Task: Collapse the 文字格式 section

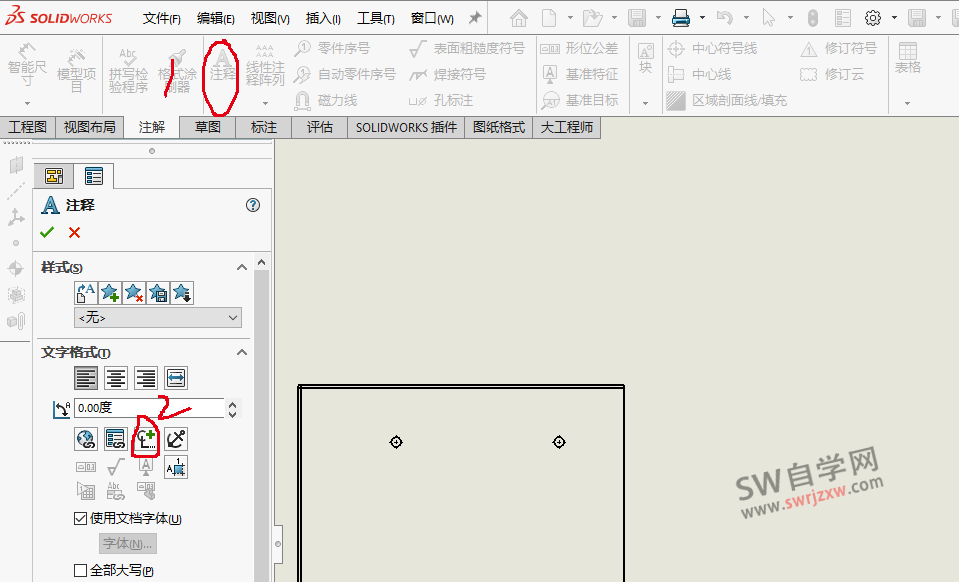Action: coord(241,352)
